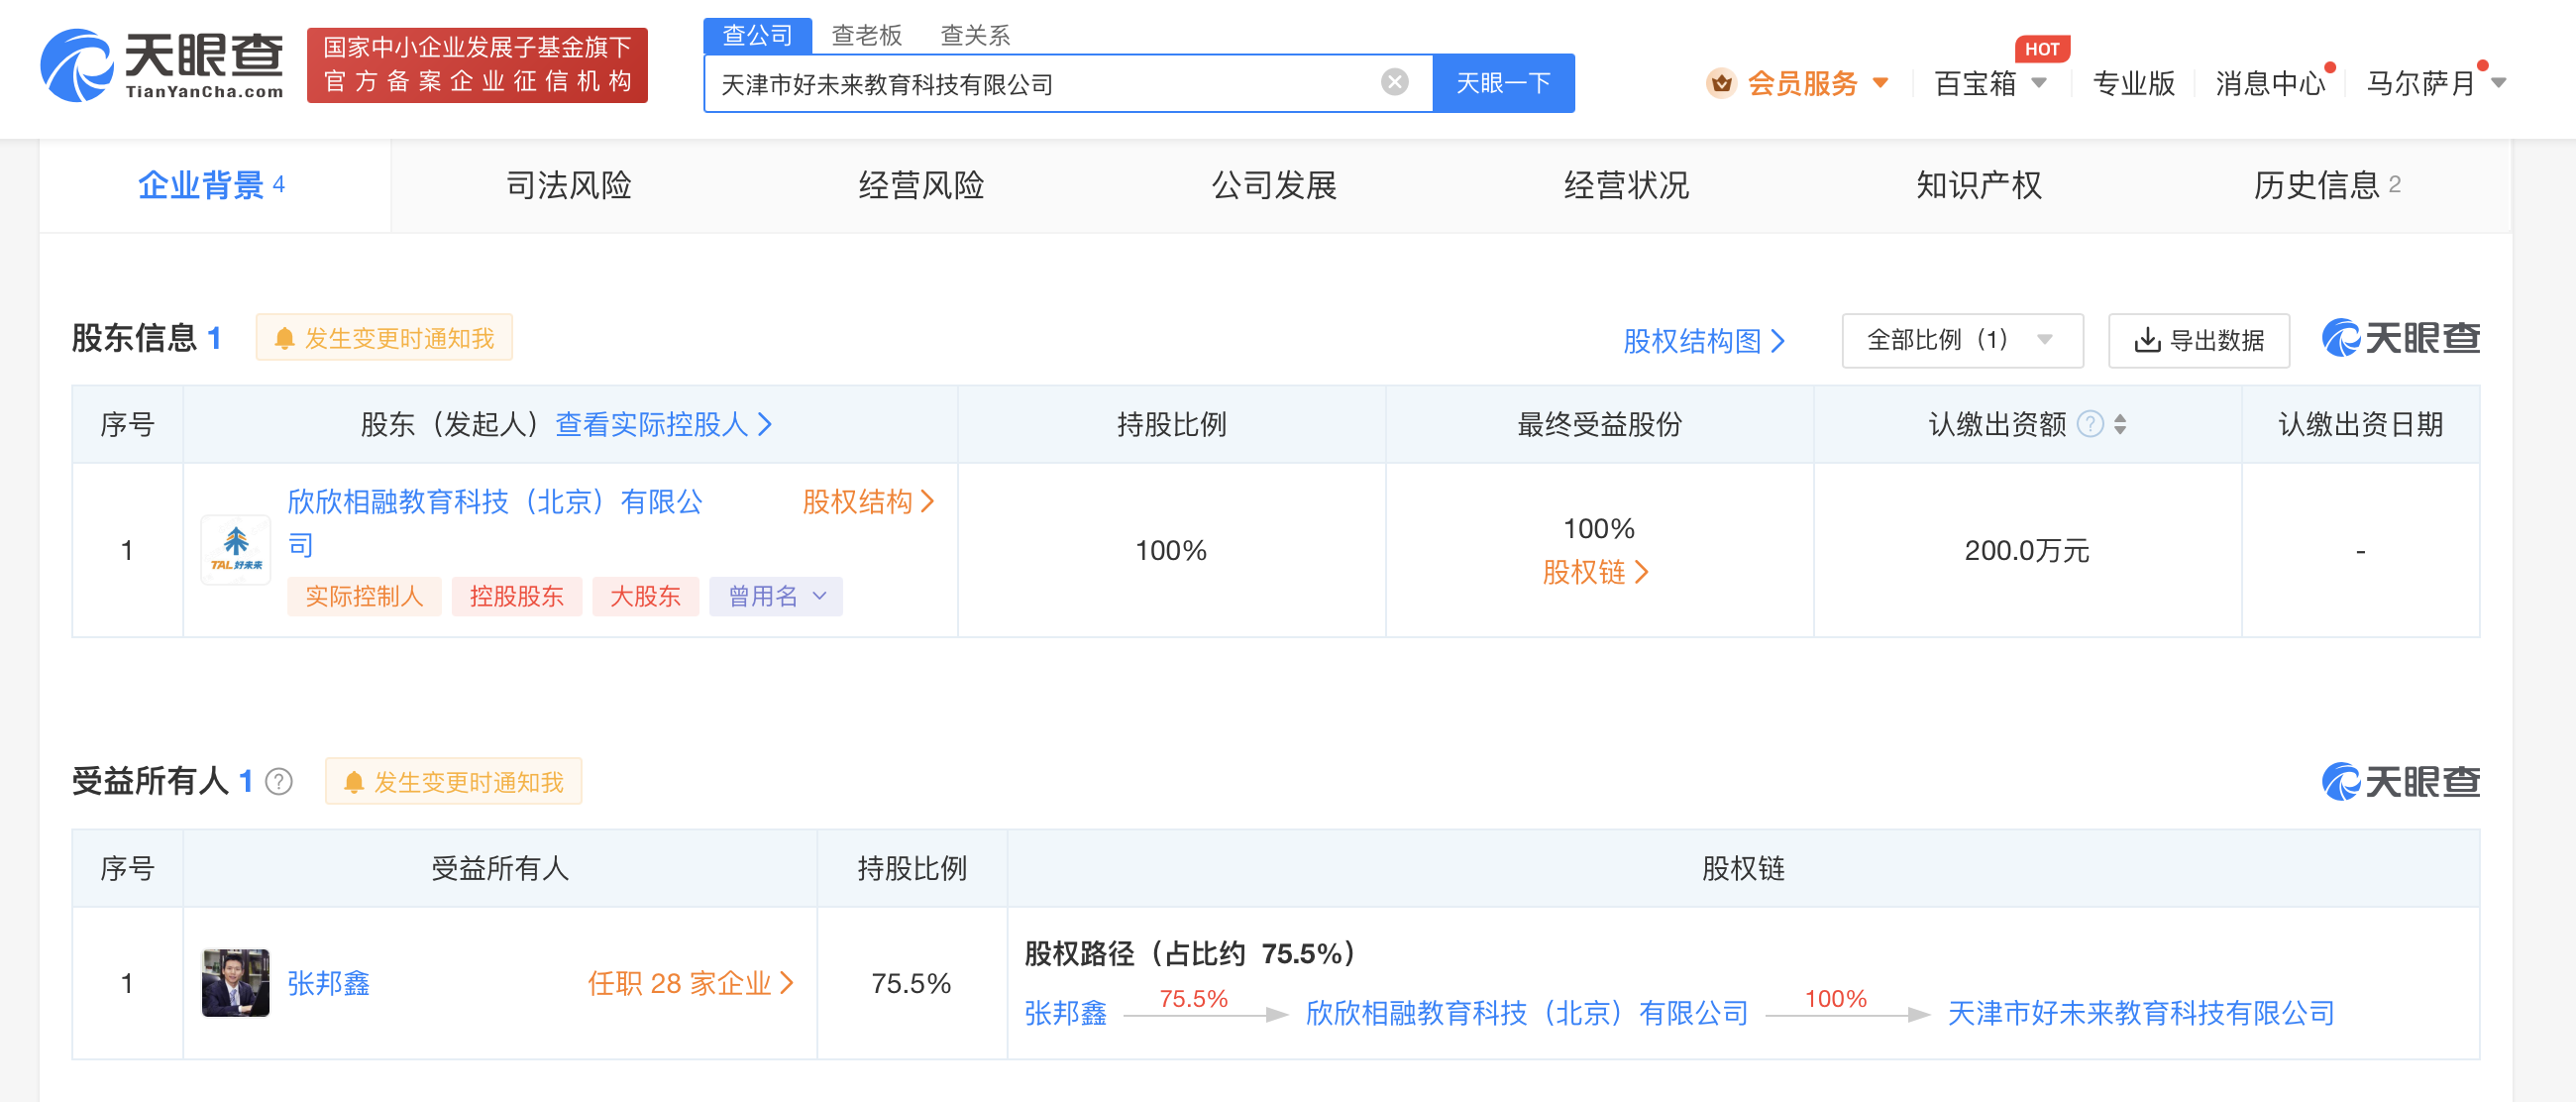2576x1102 pixels.
Task: Select the 查公司 search tab
Action: [757, 36]
